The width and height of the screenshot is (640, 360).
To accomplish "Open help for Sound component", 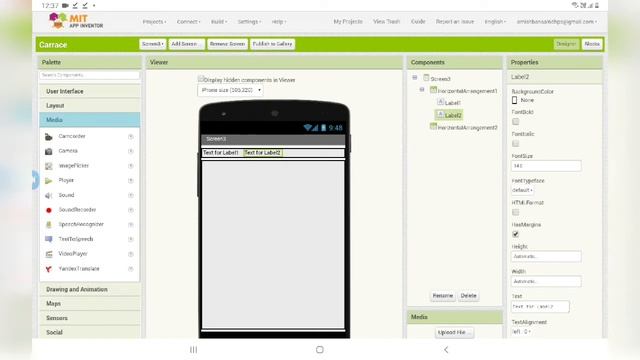I will pyautogui.click(x=131, y=195).
